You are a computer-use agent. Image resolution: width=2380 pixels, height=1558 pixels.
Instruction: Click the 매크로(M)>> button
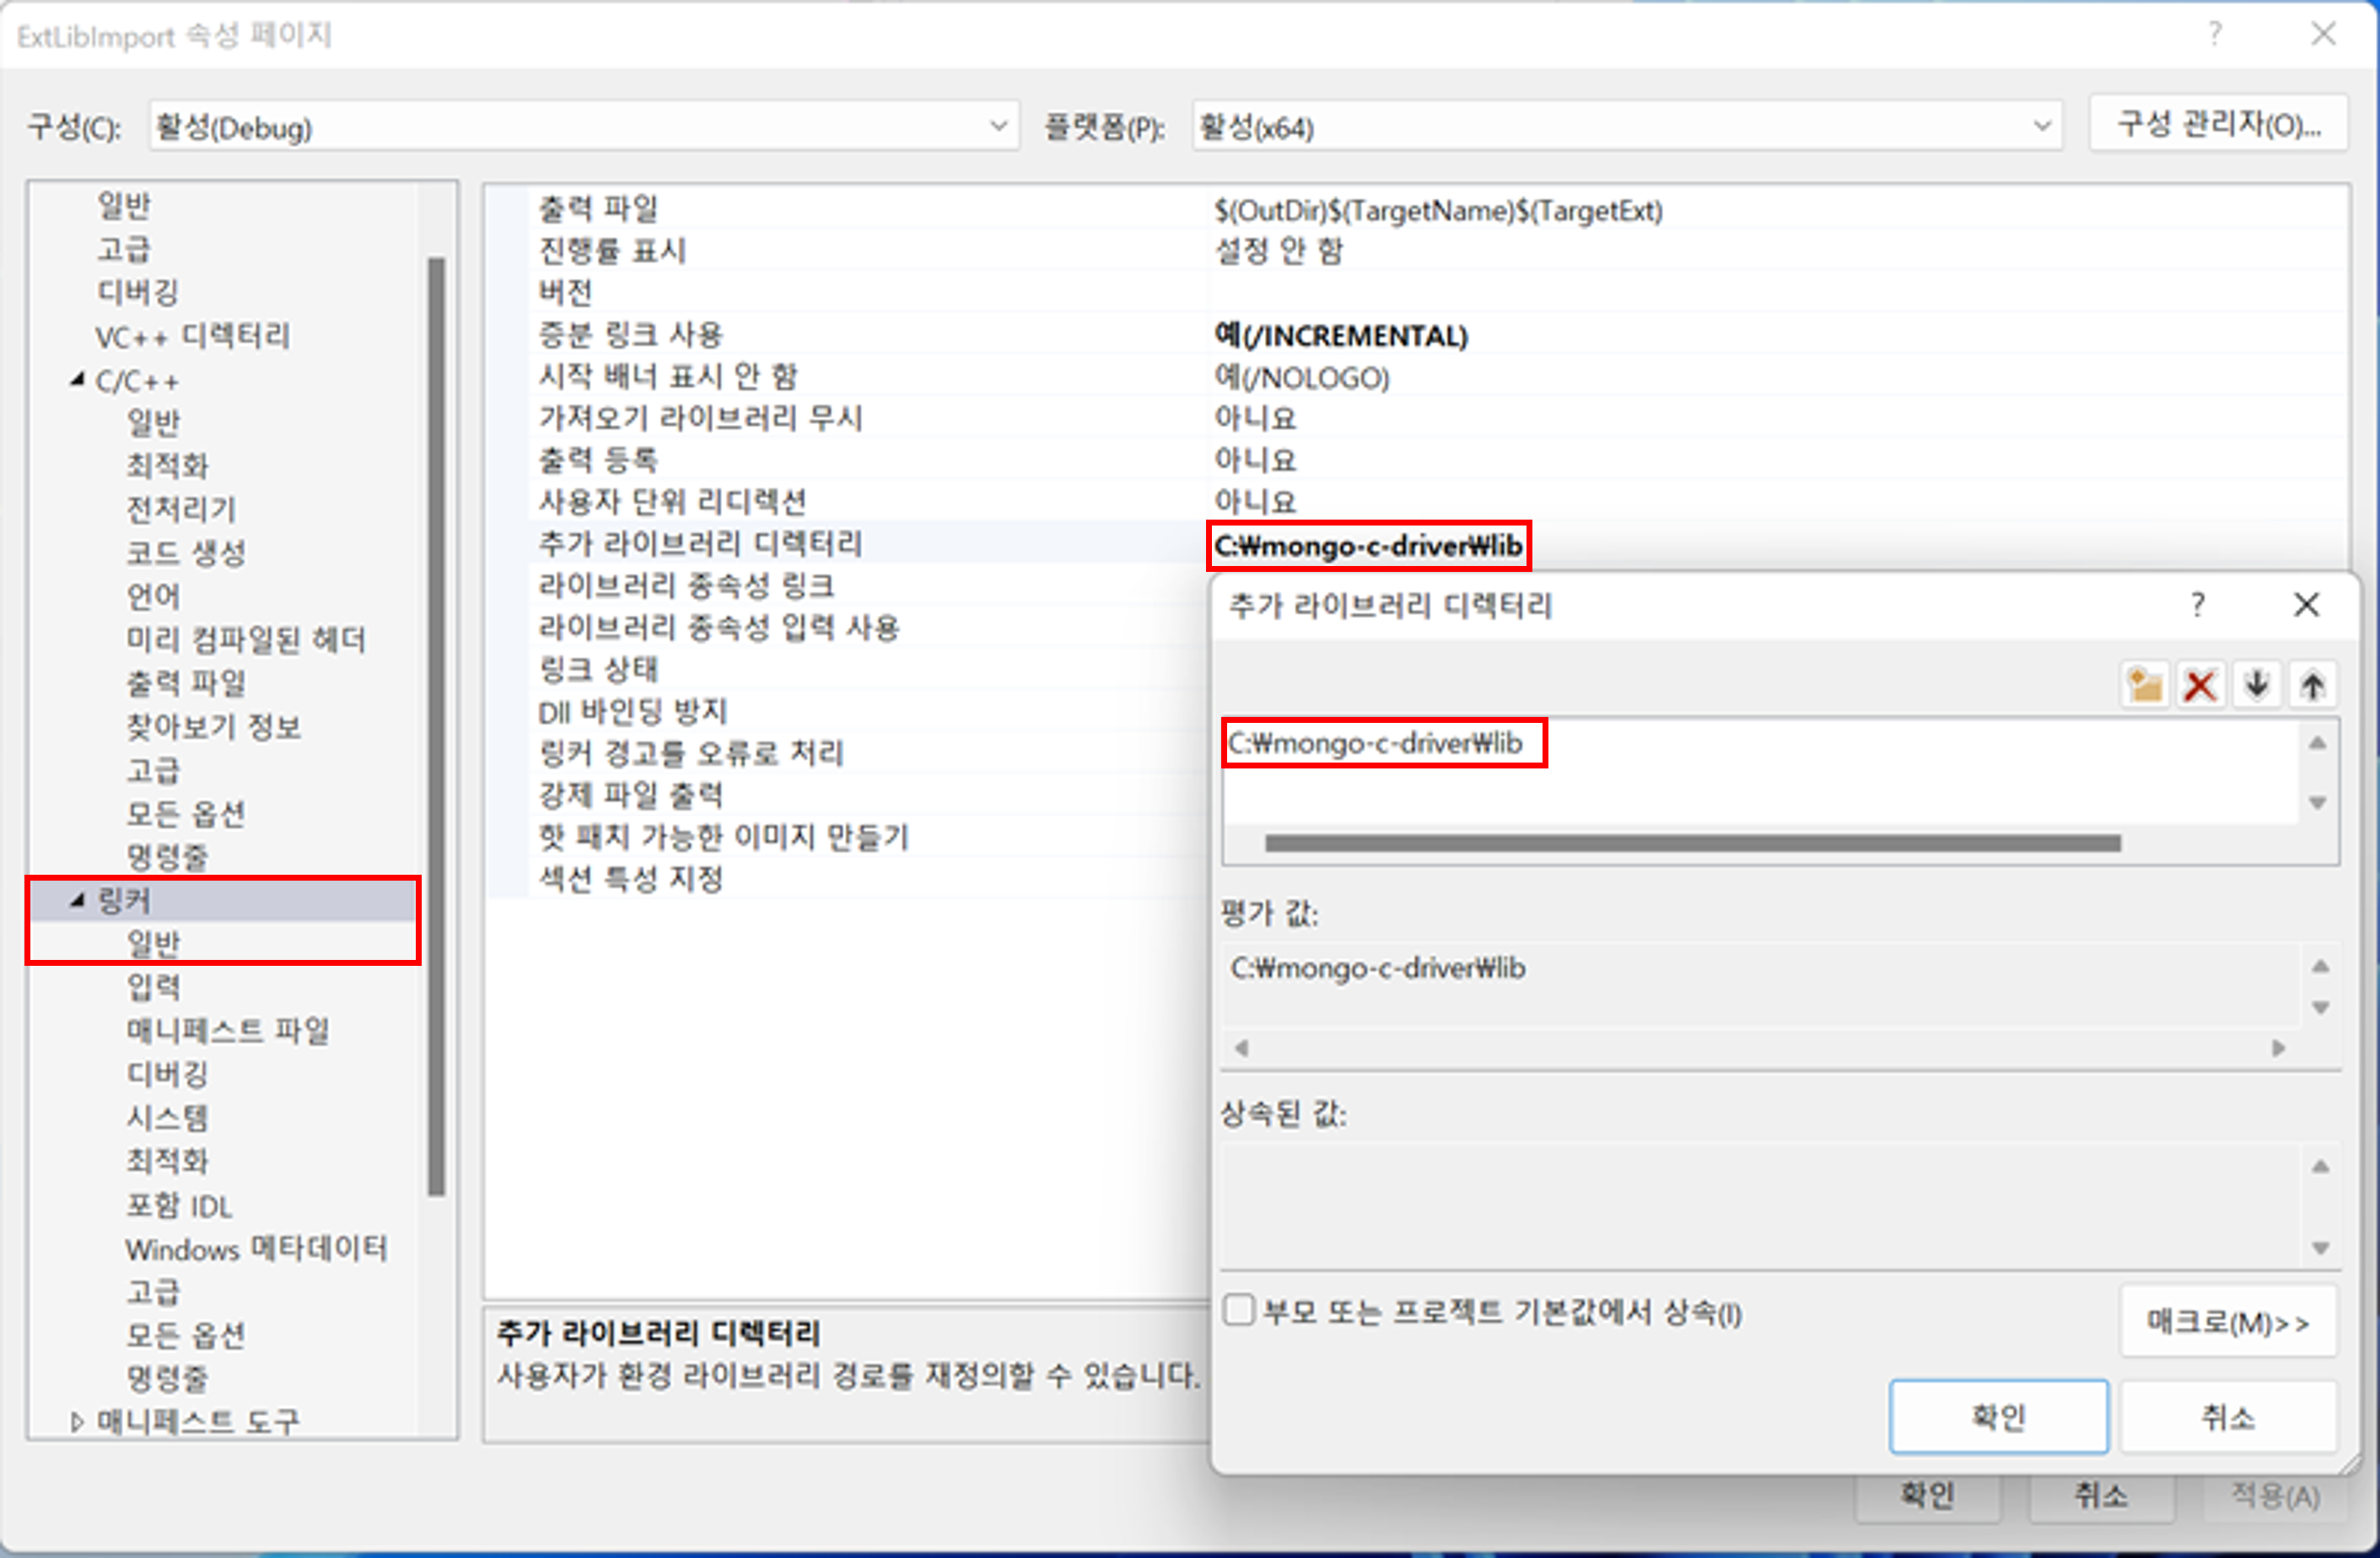[x=2227, y=1323]
